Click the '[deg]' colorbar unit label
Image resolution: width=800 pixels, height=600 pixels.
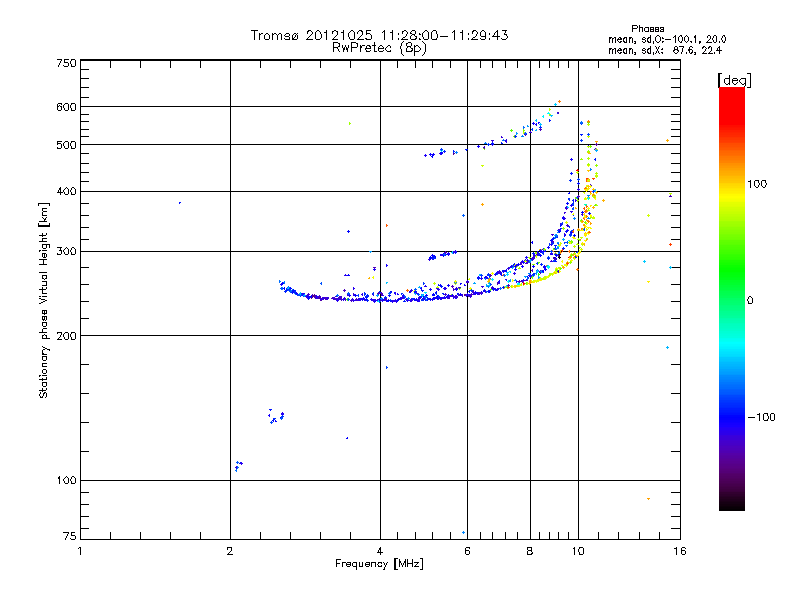coord(734,80)
